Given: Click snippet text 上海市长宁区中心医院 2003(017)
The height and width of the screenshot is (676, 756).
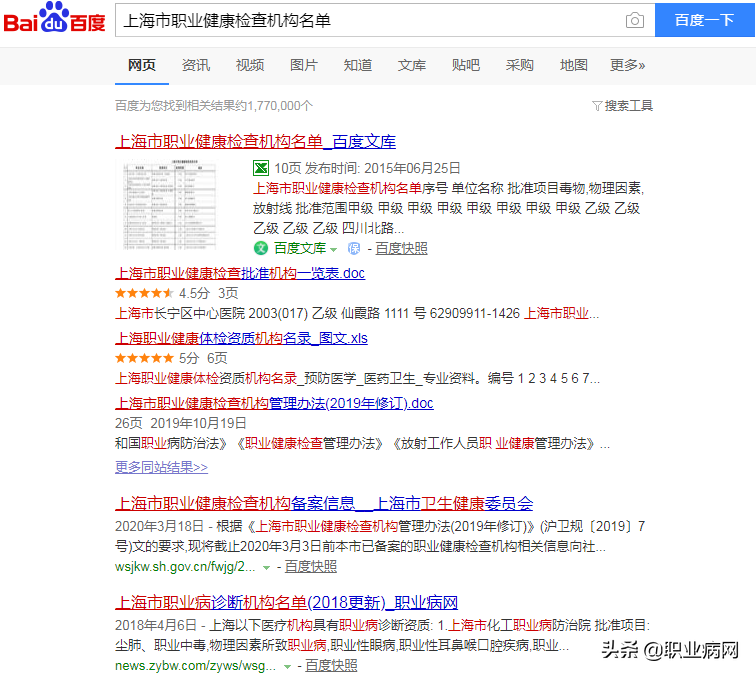Looking at the screenshot, I should coord(211,314).
